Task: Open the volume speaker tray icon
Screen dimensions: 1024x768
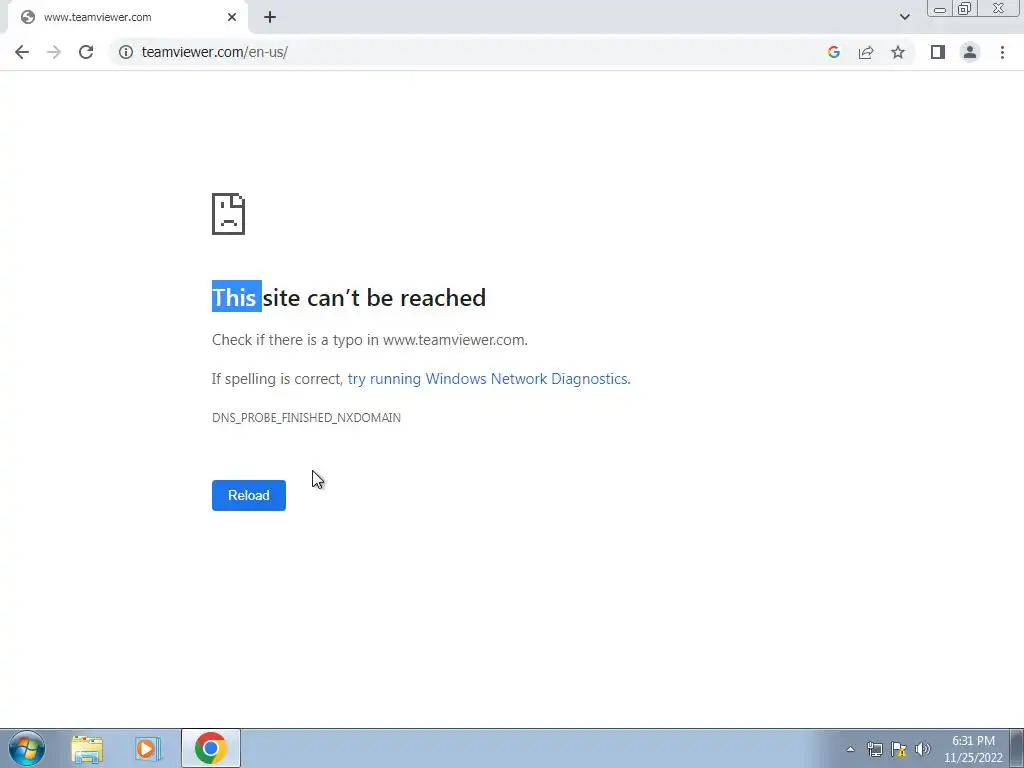Action: 923,749
